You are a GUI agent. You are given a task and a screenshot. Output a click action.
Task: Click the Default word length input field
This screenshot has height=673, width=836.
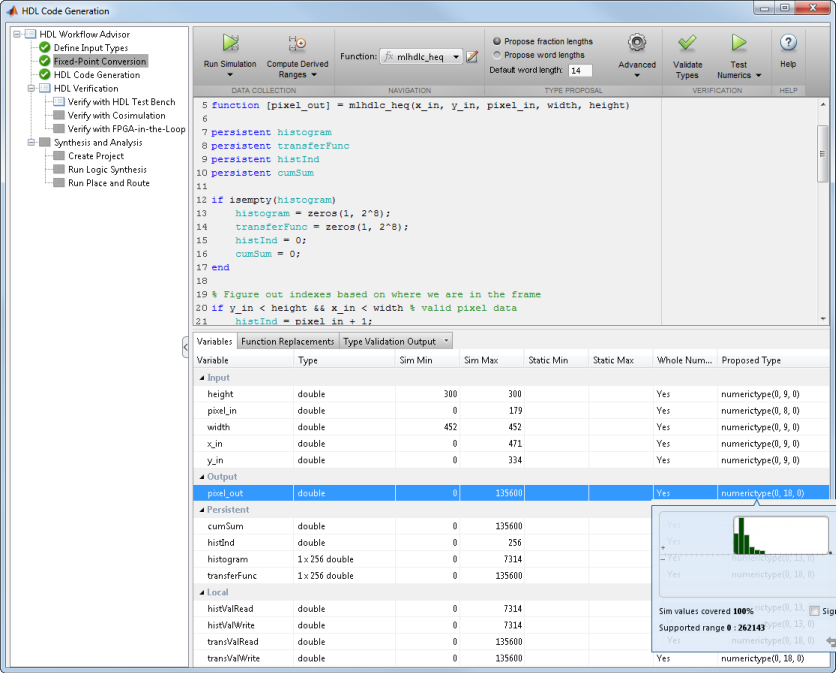[580, 71]
